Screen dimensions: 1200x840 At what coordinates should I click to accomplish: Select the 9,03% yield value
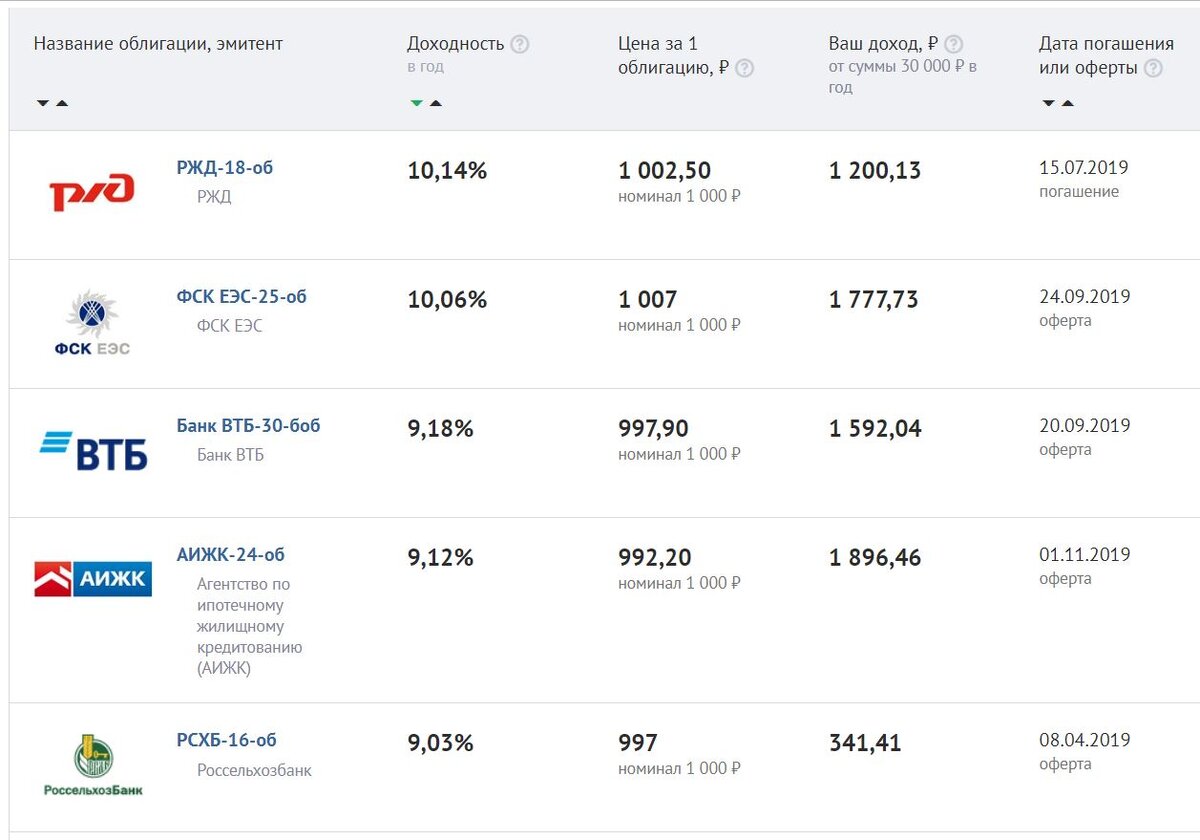440,744
